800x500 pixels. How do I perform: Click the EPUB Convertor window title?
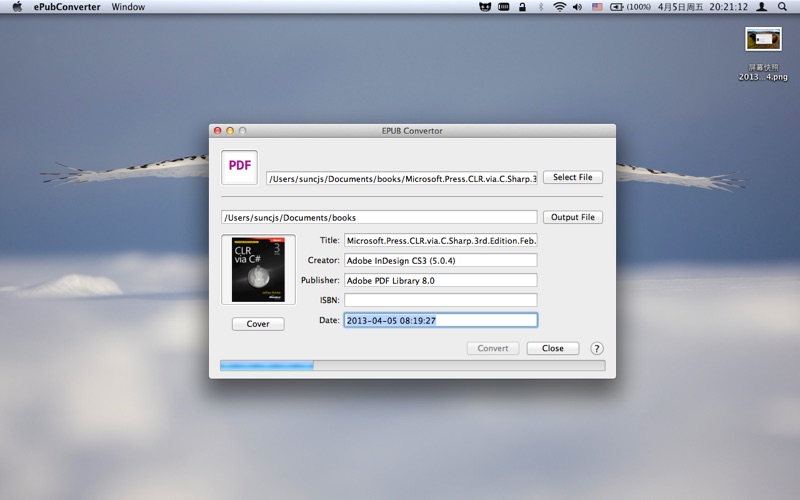click(412, 131)
